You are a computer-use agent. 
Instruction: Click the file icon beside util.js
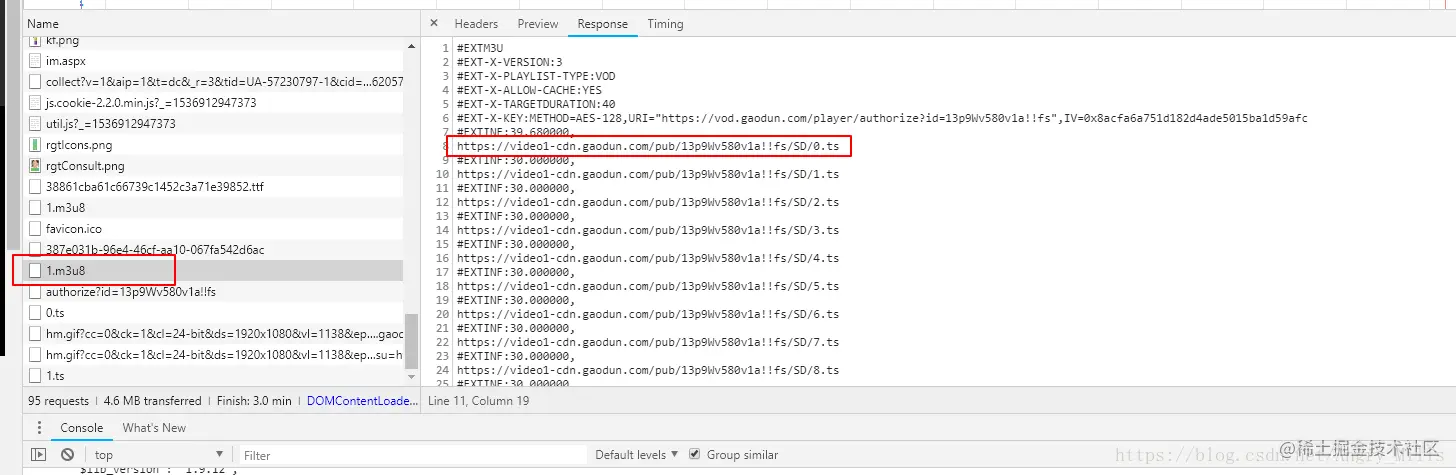click(36, 124)
